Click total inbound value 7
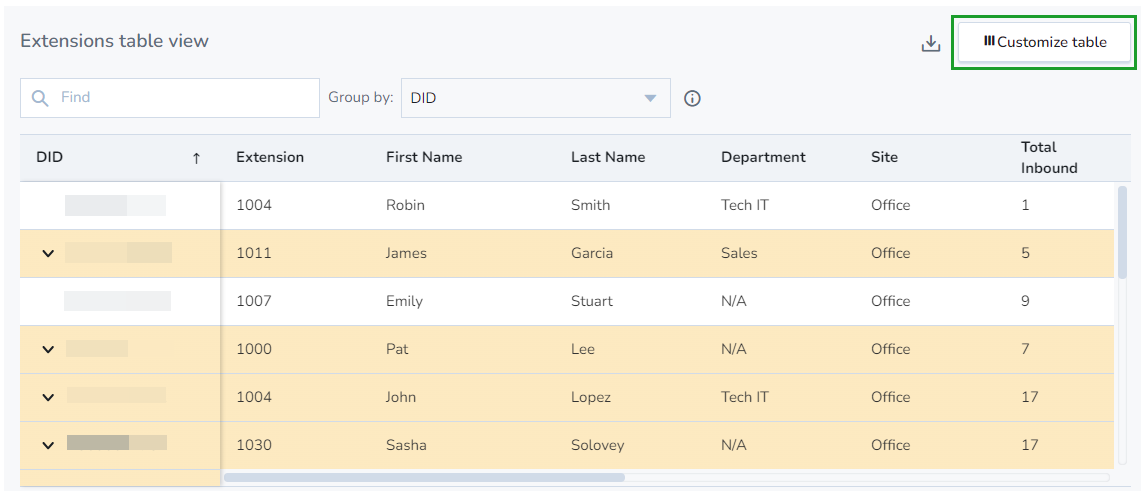 (x=1025, y=349)
